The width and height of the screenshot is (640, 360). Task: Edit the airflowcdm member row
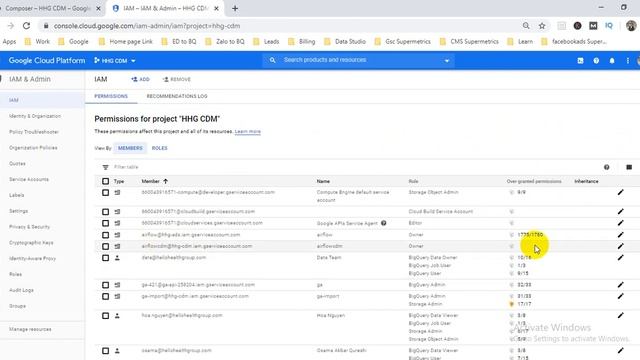[620, 246]
